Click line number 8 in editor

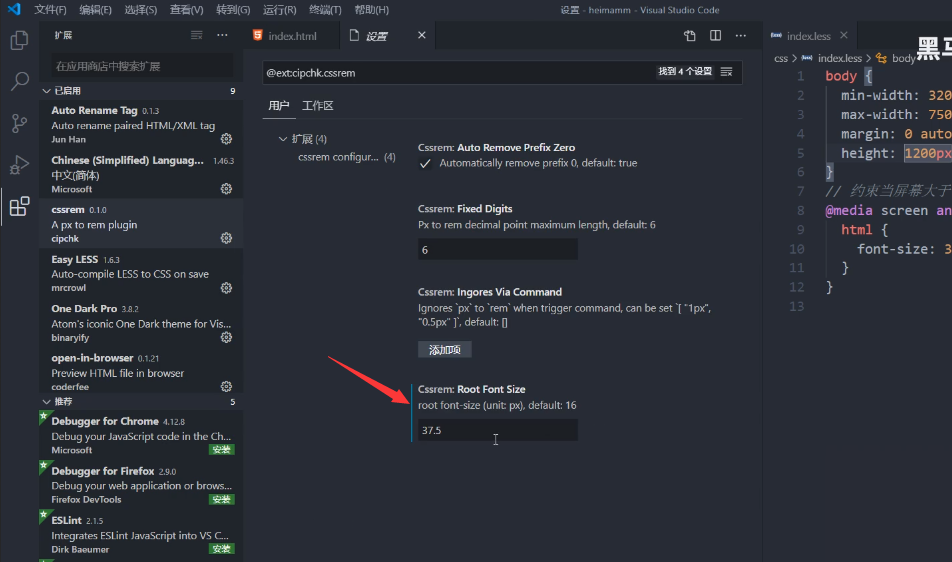(x=800, y=211)
